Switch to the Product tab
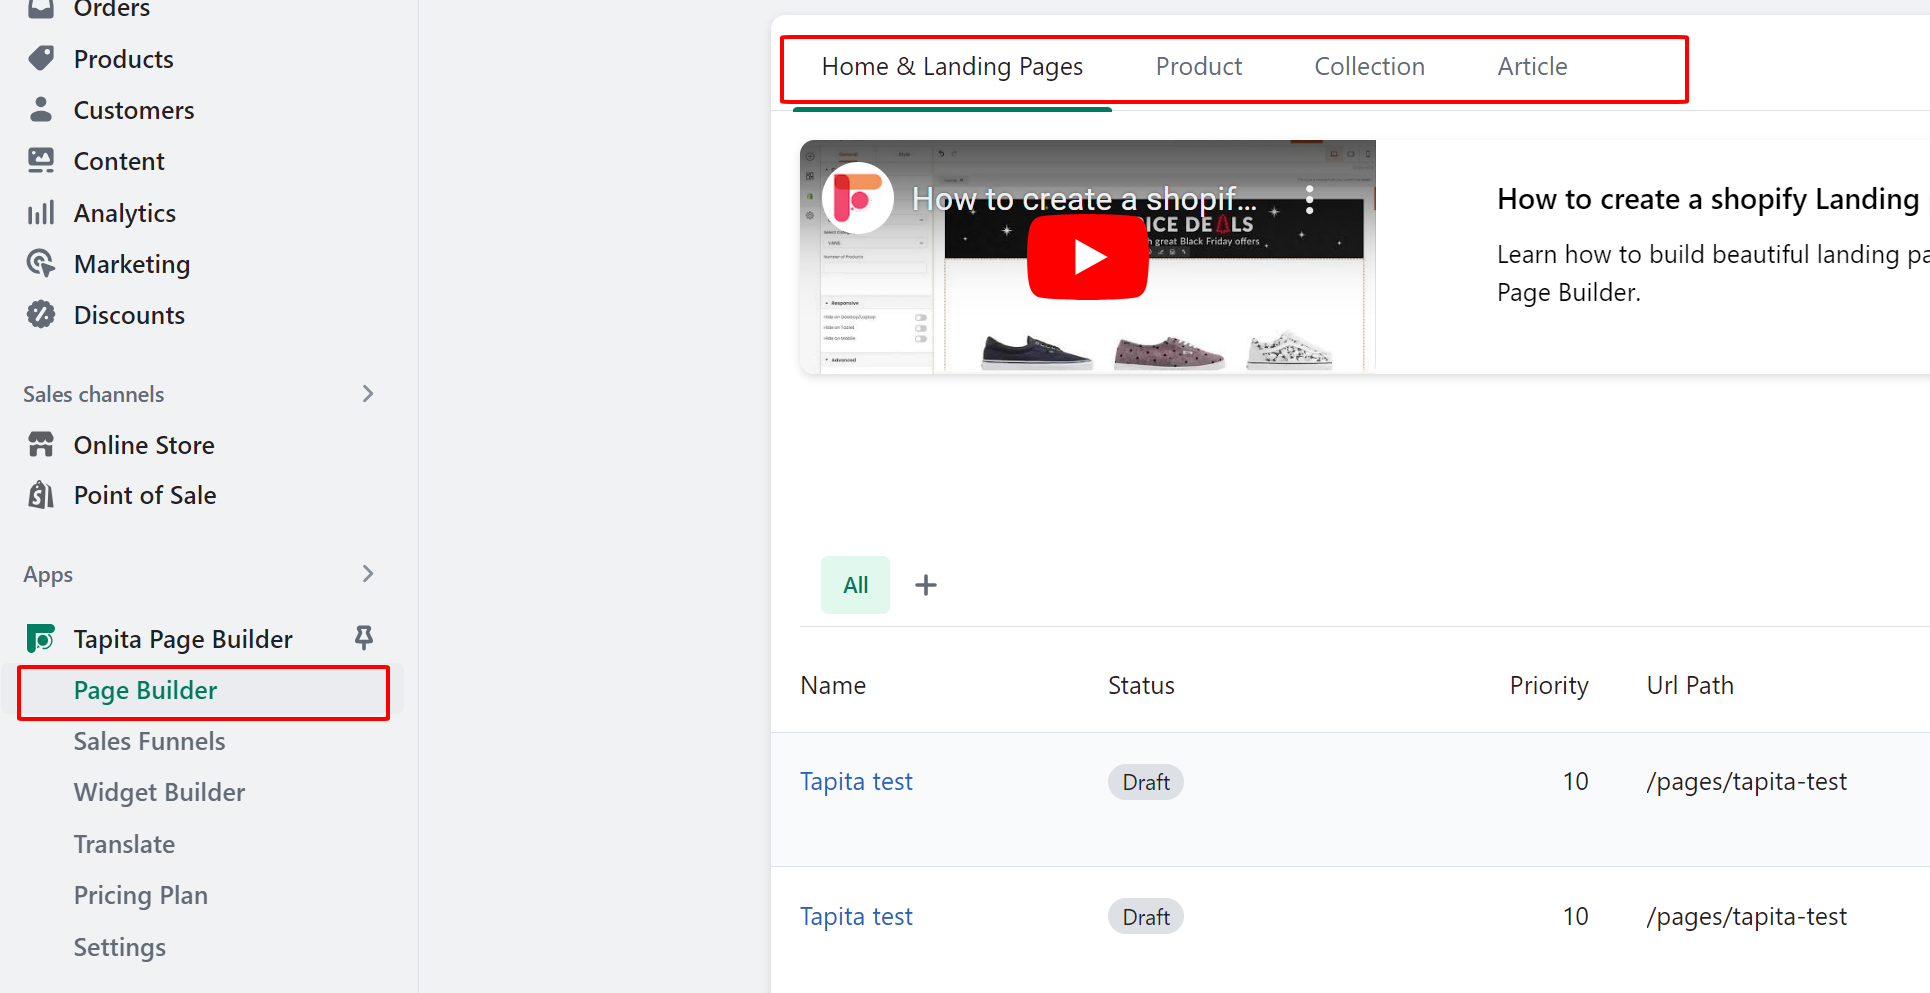 1199,67
